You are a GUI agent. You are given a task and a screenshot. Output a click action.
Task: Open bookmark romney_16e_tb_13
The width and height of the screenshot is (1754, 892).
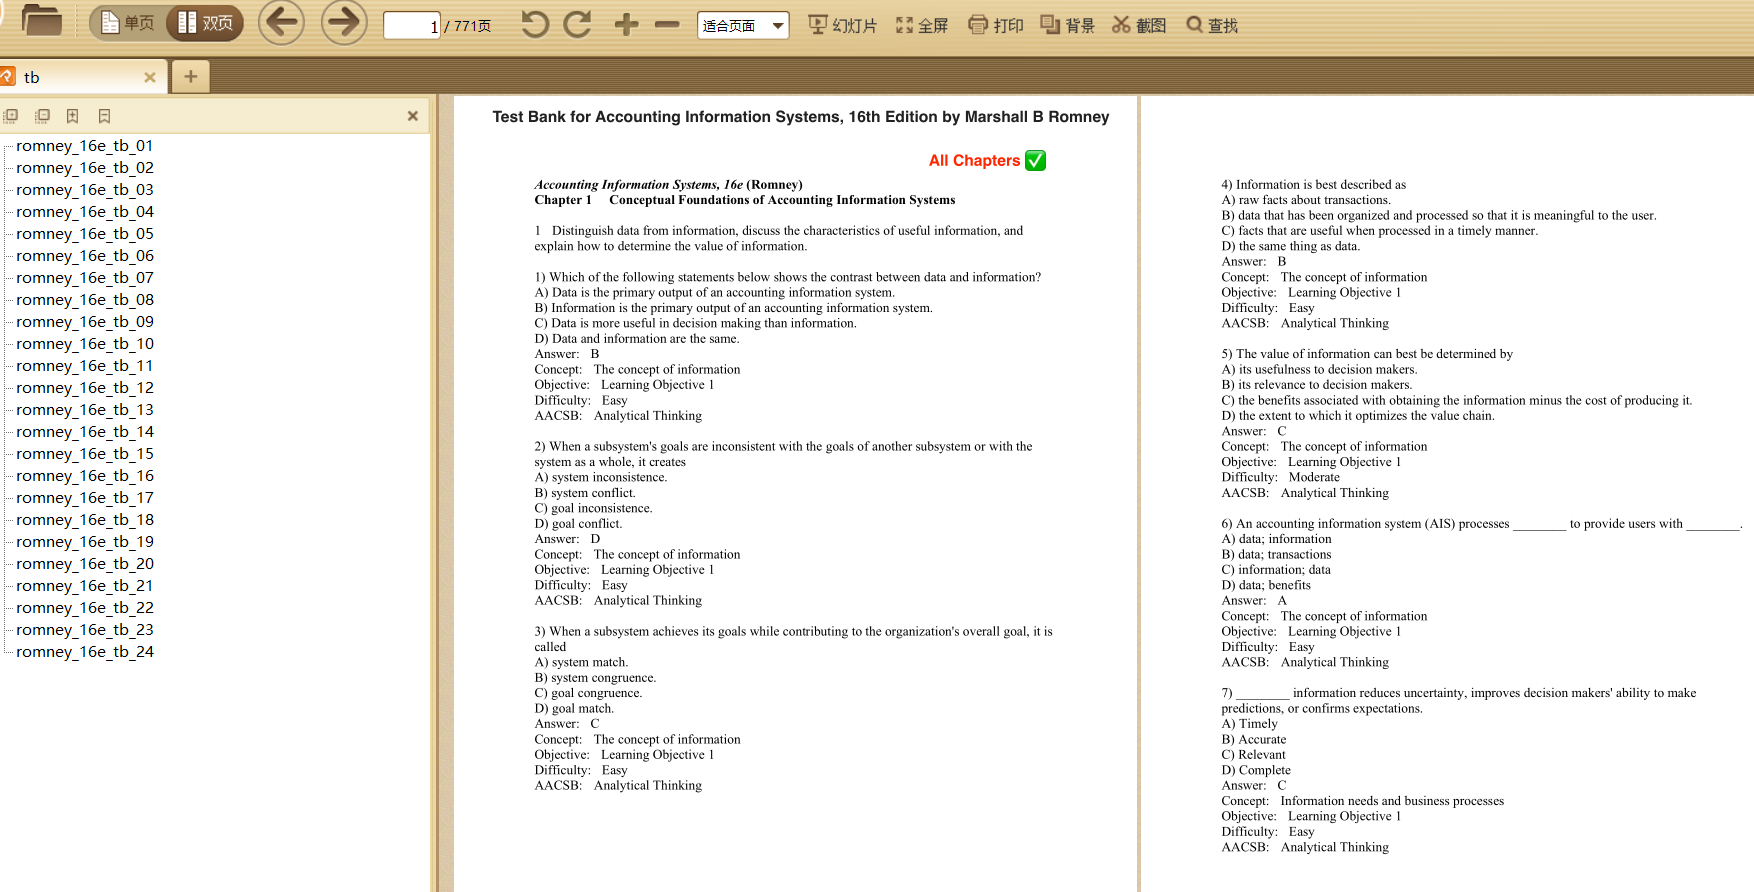pyautogui.click(x=85, y=410)
